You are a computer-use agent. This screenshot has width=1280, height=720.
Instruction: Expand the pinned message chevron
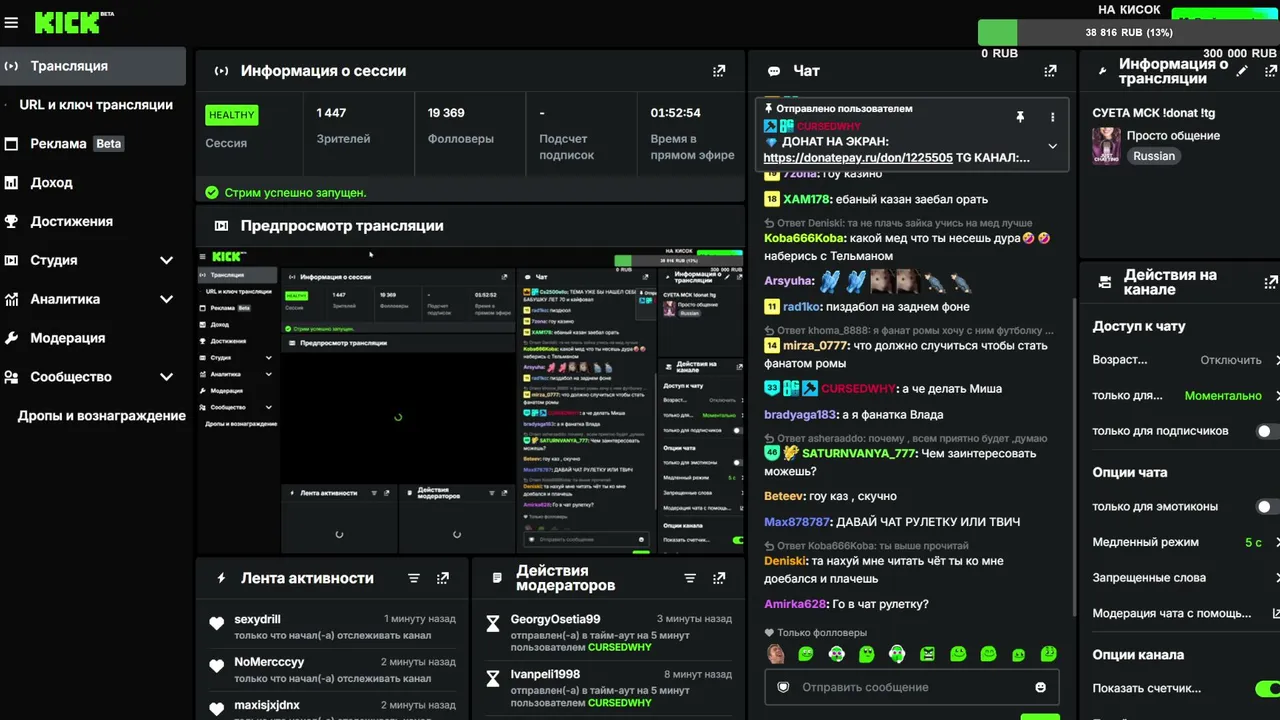click(1052, 146)
